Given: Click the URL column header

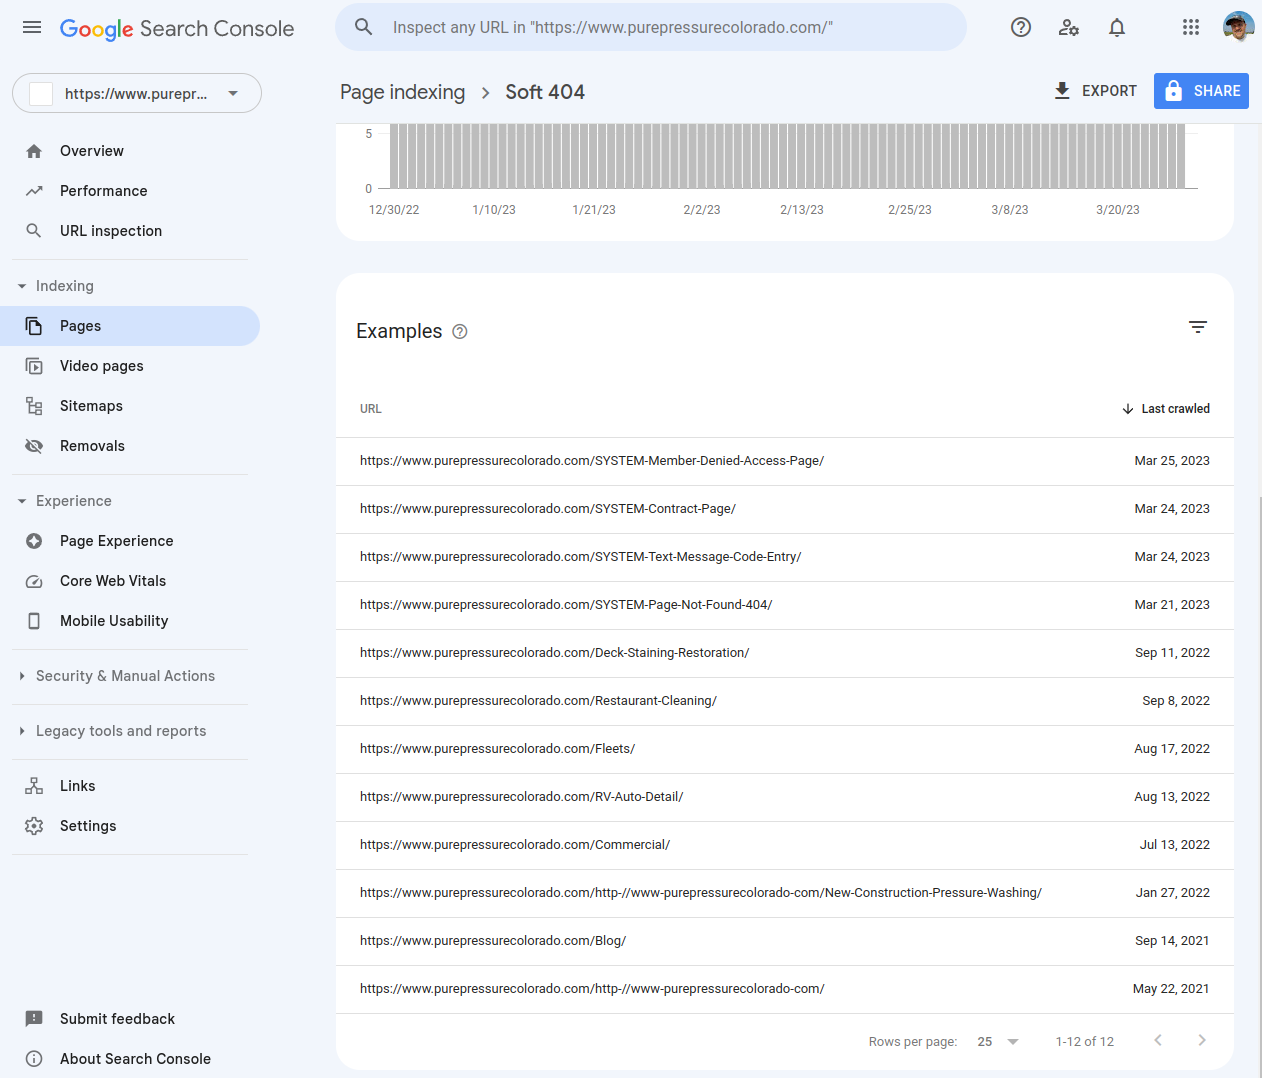Looking at the screenshot, I should coord(371,409).
